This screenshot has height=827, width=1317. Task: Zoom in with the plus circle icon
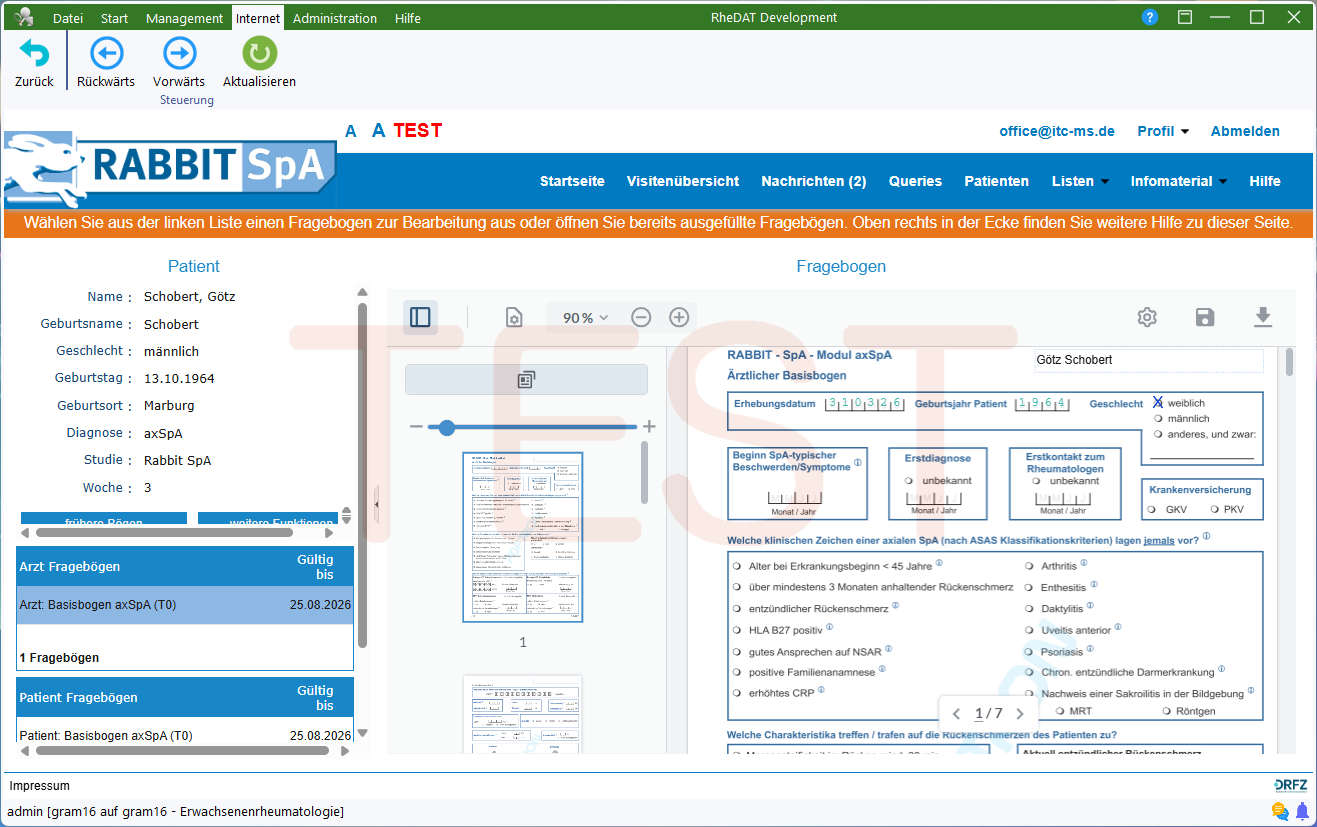[679, 317]
